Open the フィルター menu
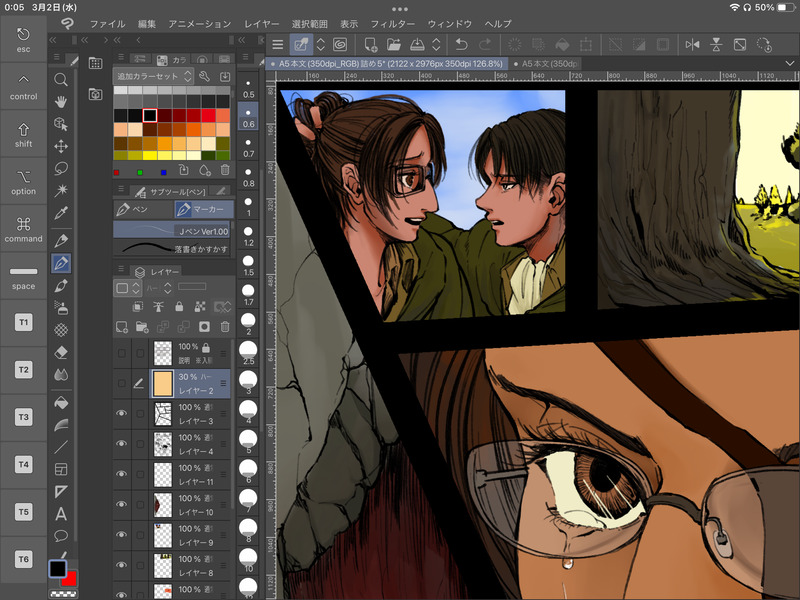Viewport: 800px width, 600px height. pos(392,24)
